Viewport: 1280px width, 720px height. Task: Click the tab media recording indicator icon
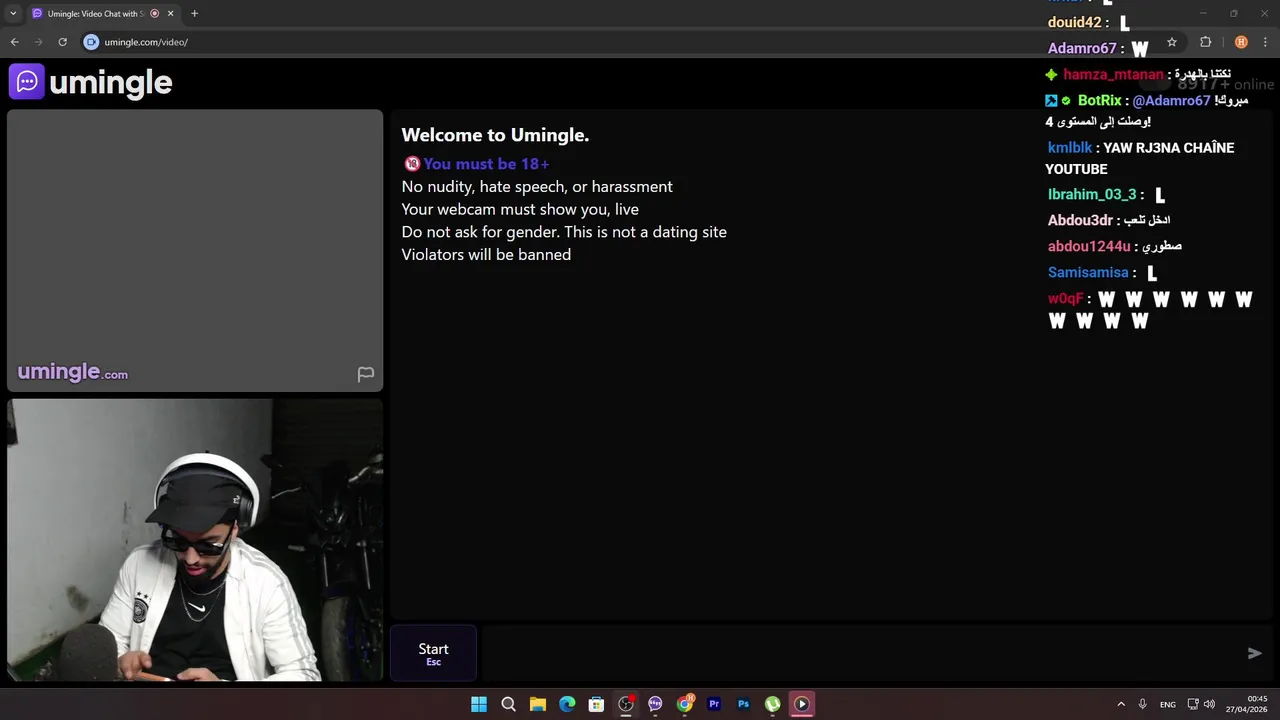click(154, 14)
